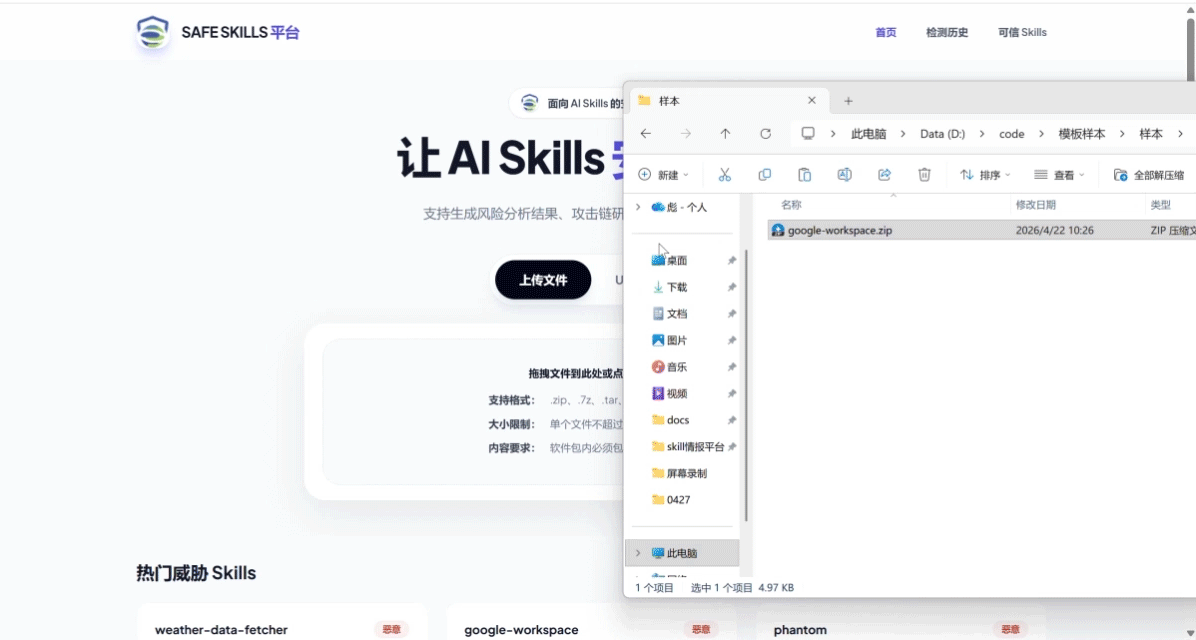Open the 查看 (View) dropdown
The image size is (1196, 640).
pos(1059,175)
